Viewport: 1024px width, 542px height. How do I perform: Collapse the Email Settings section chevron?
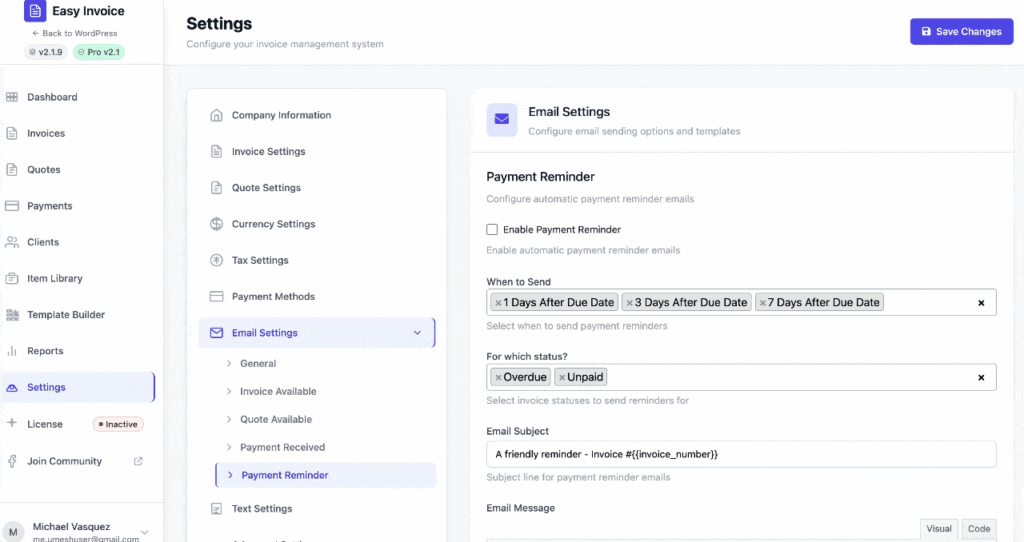tap(417, 333)
